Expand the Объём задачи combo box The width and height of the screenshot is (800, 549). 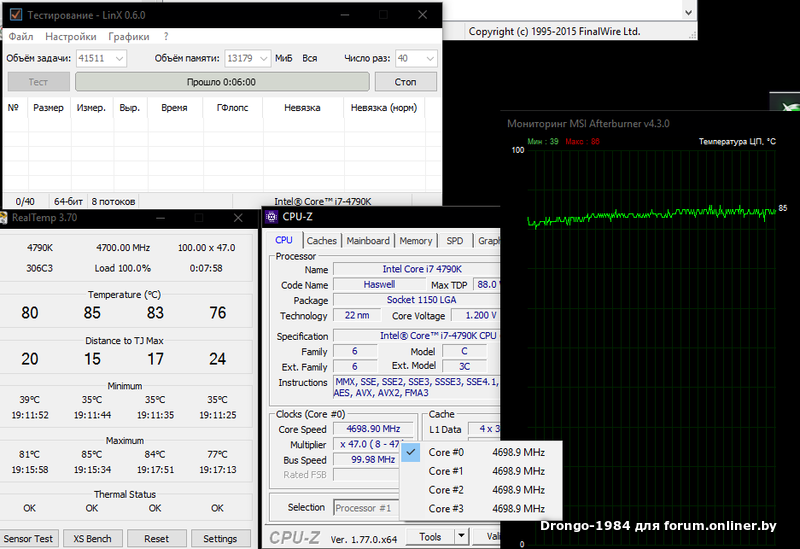(x=119, y=59)
